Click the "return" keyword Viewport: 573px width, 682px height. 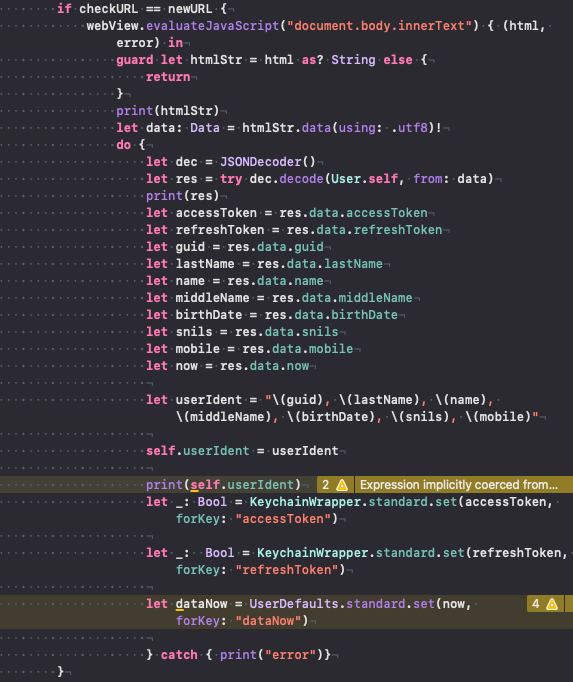[x=168, y=77]
